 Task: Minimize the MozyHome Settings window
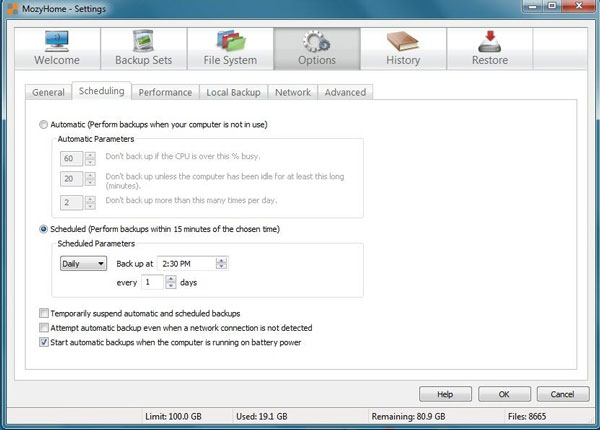(x=533, y=6)
